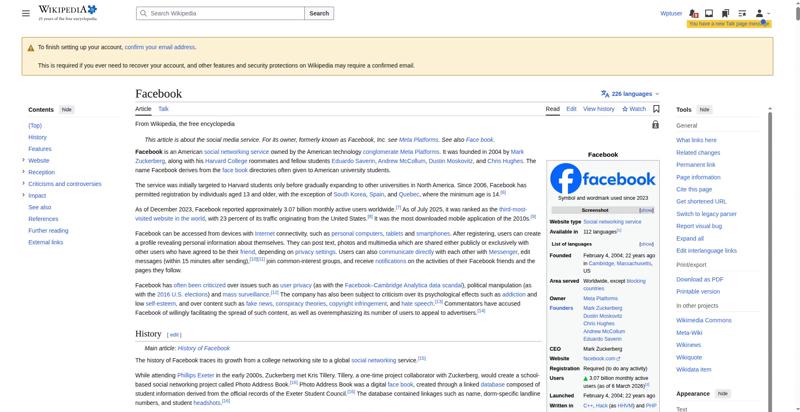Image resolution: width=800 pixels, height=412 pixels.
Task: Click the bookmark icon beside Watch
Action: tap(656, 109)
